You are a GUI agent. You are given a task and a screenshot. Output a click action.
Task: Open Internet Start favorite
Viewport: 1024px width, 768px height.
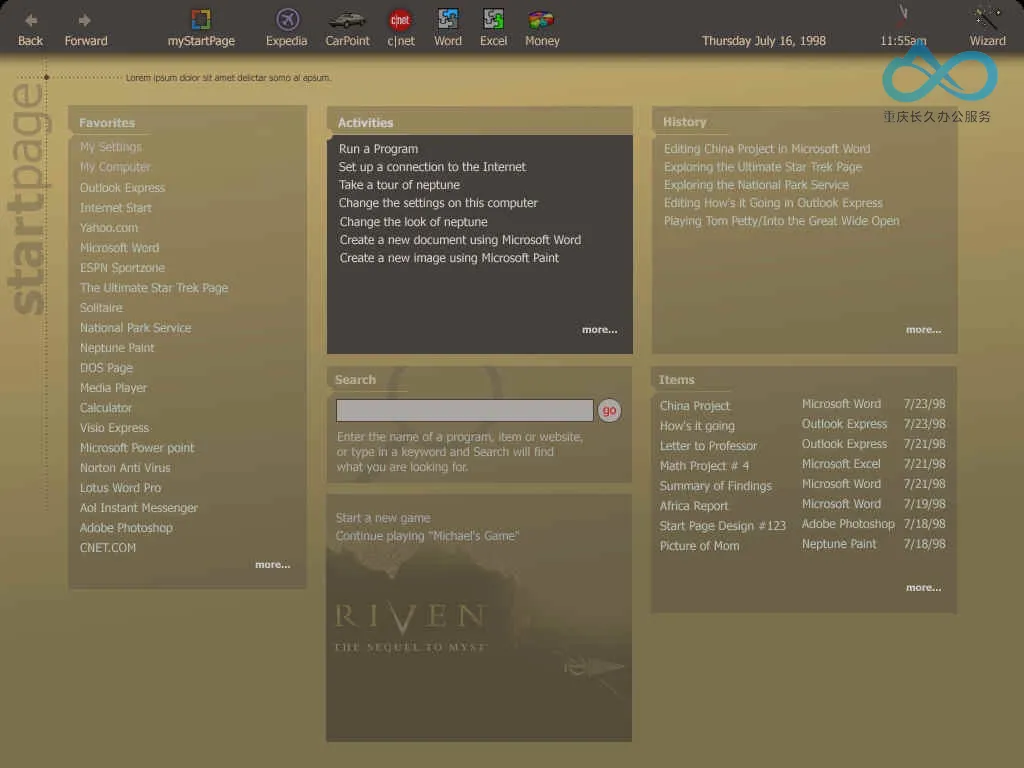coord(116,208)
